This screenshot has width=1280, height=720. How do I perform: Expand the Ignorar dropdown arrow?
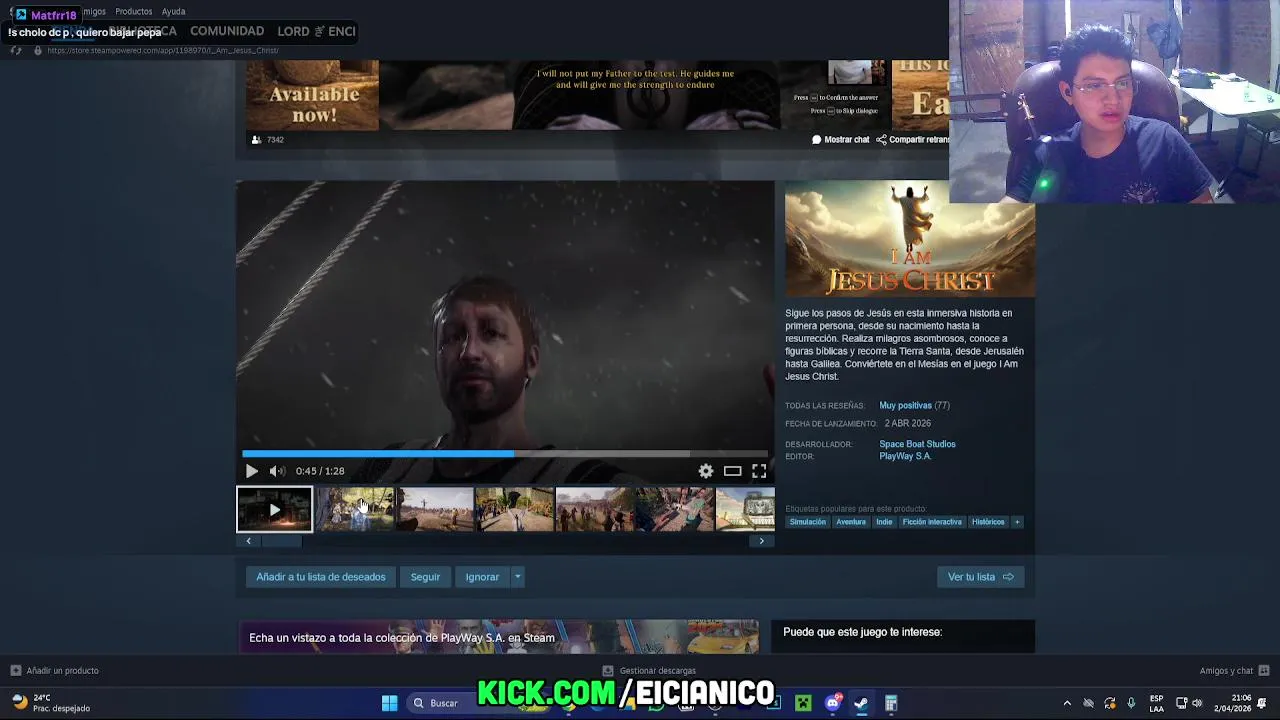pos(517,577)
